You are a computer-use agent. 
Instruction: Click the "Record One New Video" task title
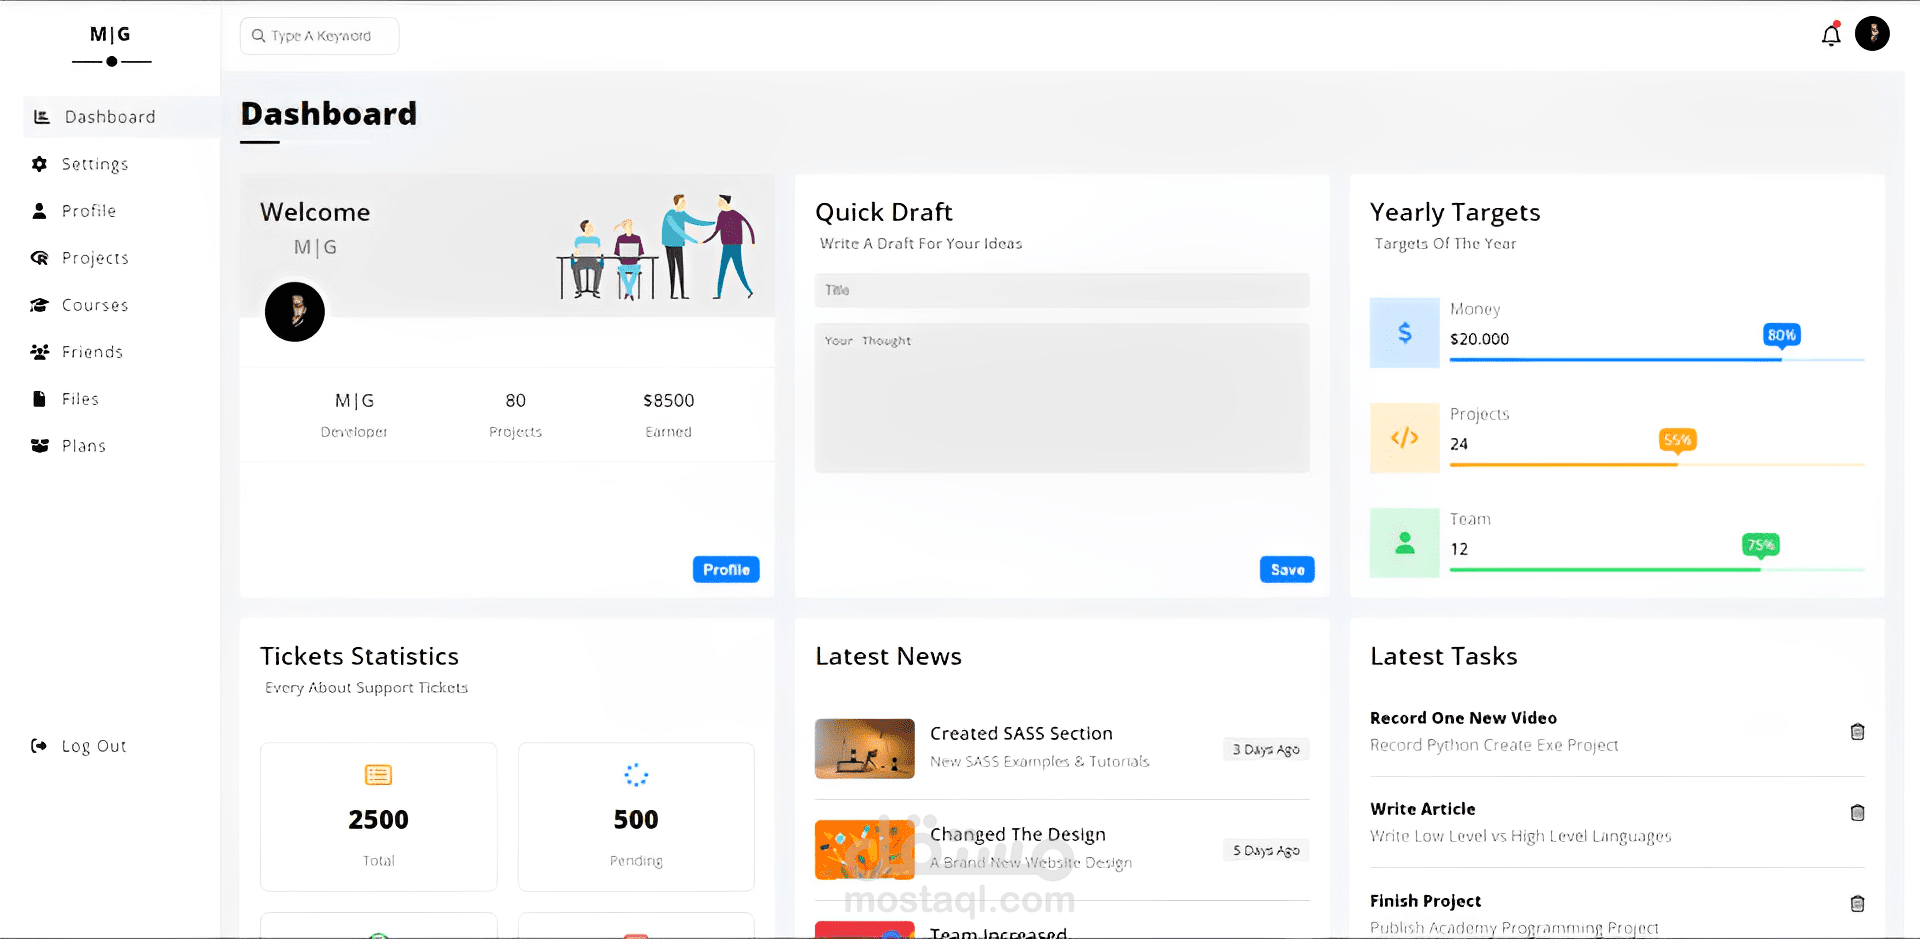point(1463,718)
